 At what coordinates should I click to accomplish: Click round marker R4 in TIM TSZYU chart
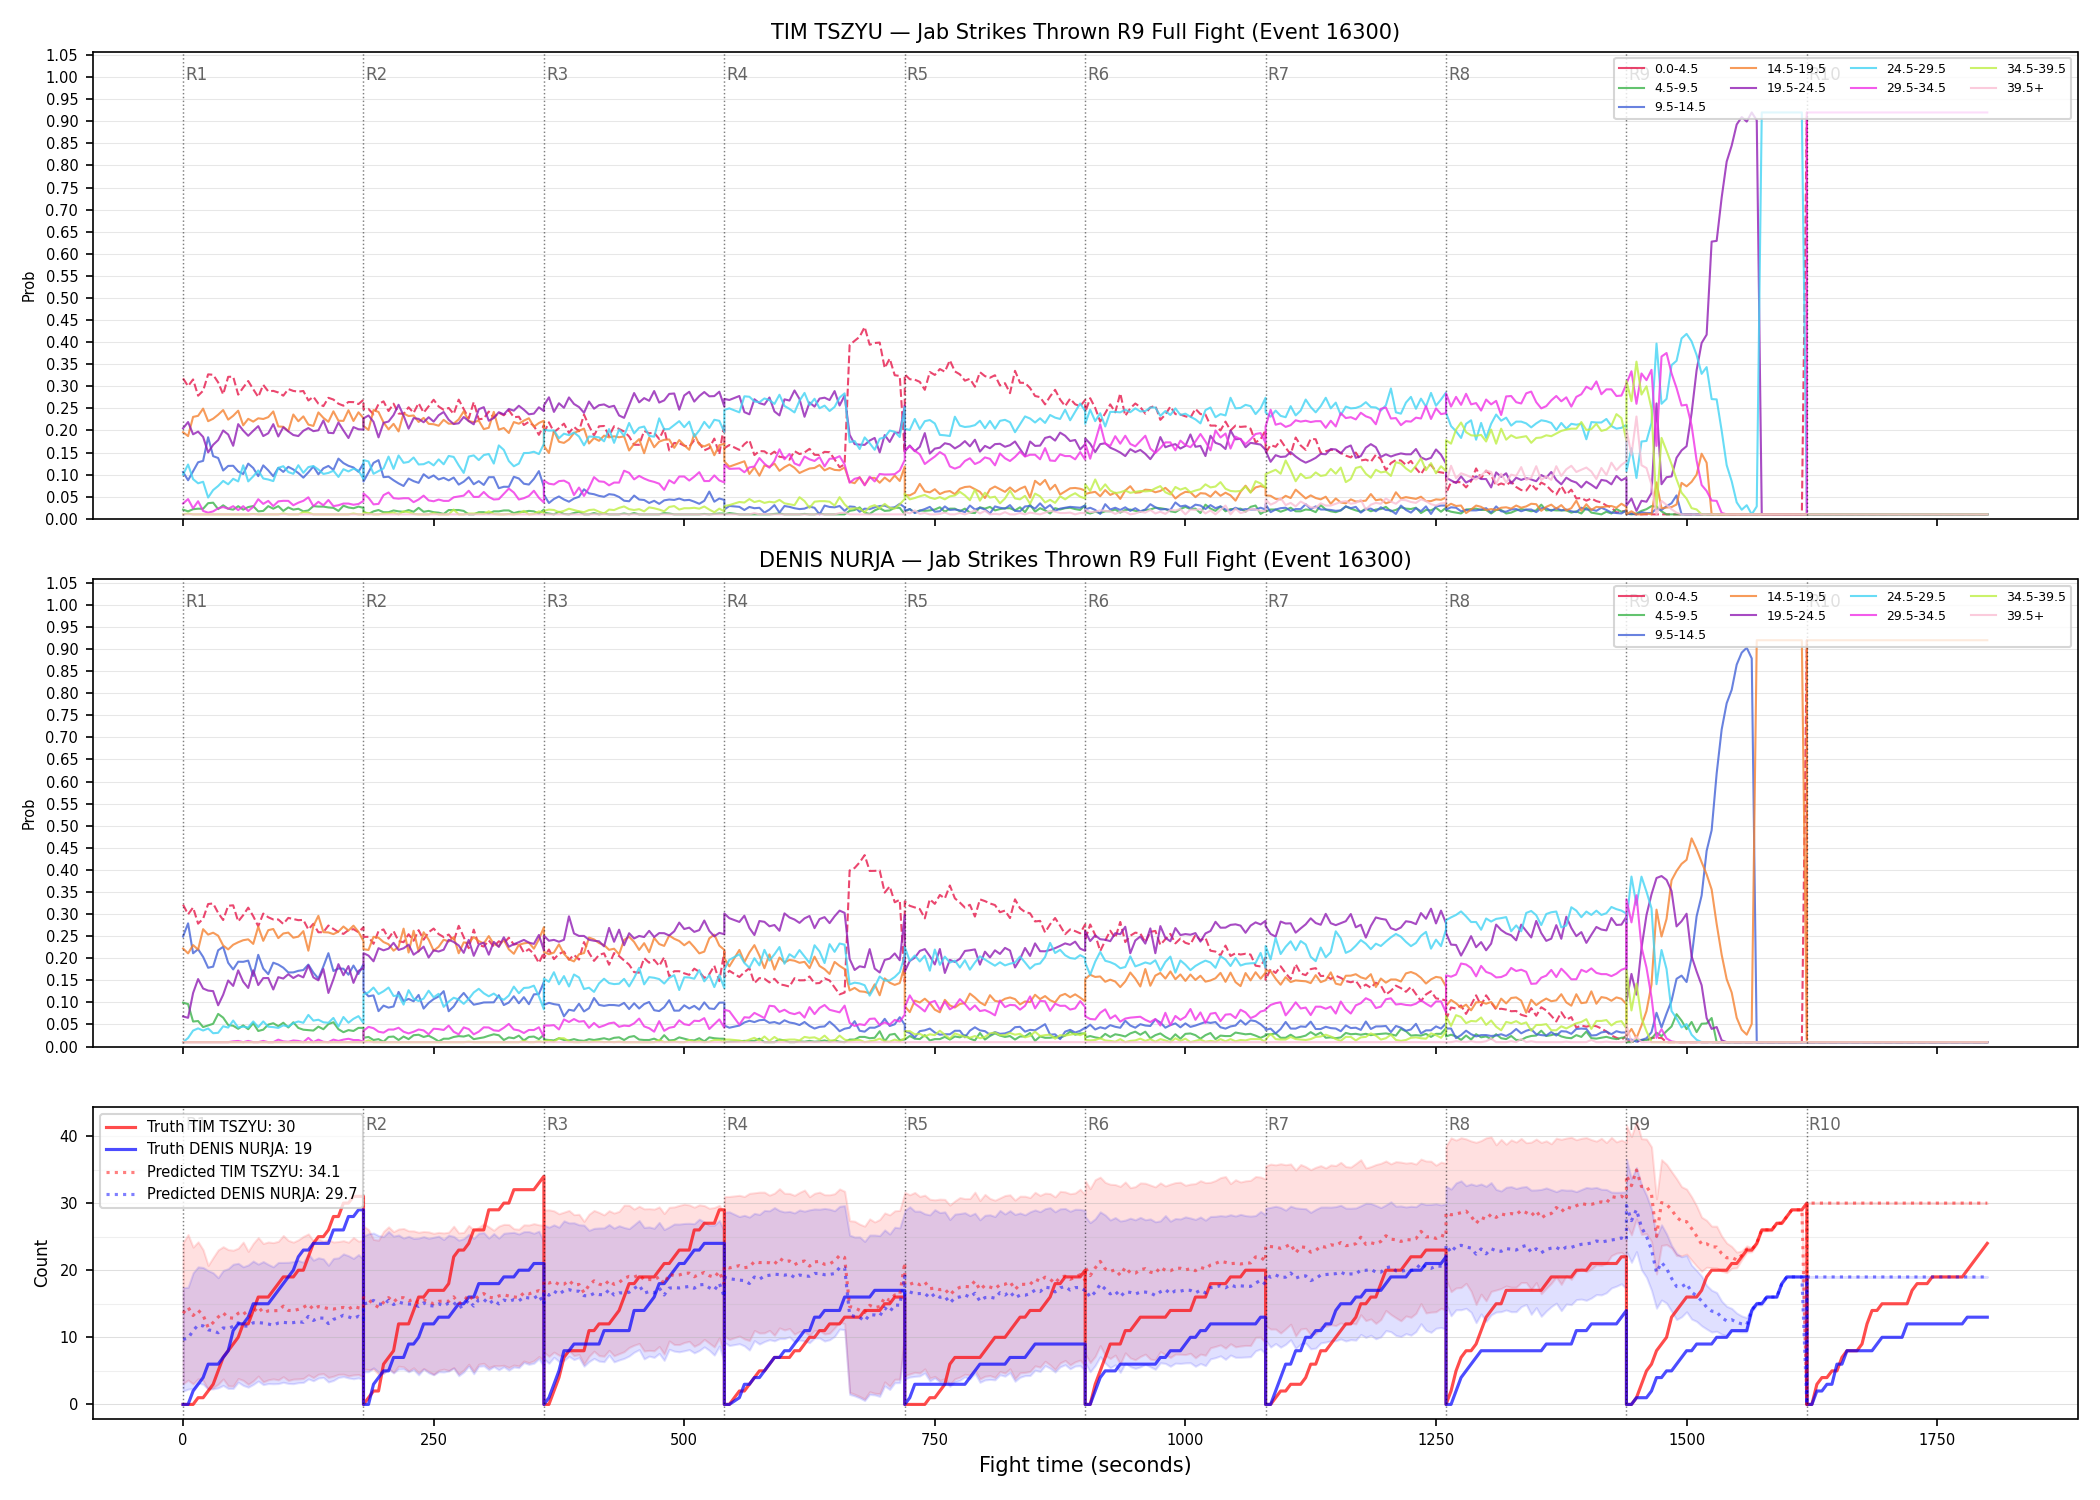click(737, 74)
